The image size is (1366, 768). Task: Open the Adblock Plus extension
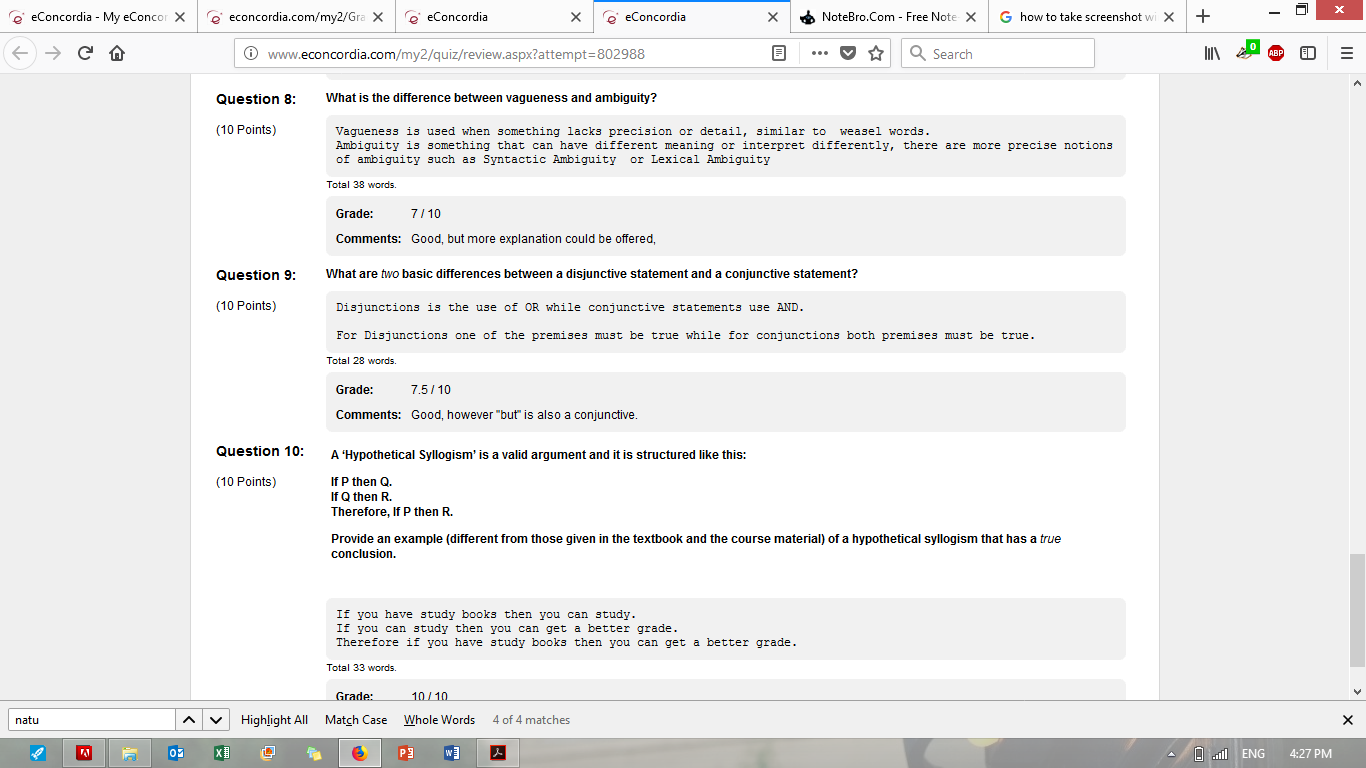tap(1276, 54)
